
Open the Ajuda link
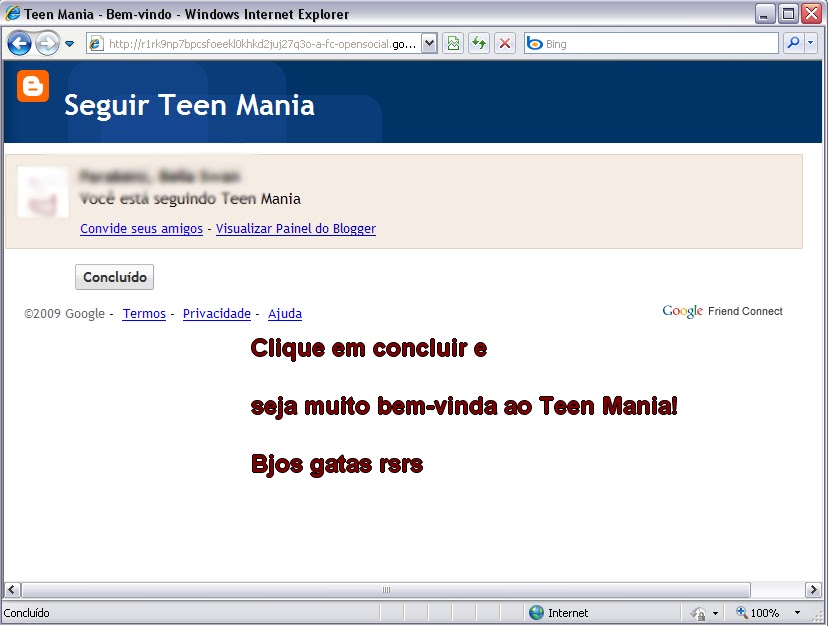(x=285, y=314)
